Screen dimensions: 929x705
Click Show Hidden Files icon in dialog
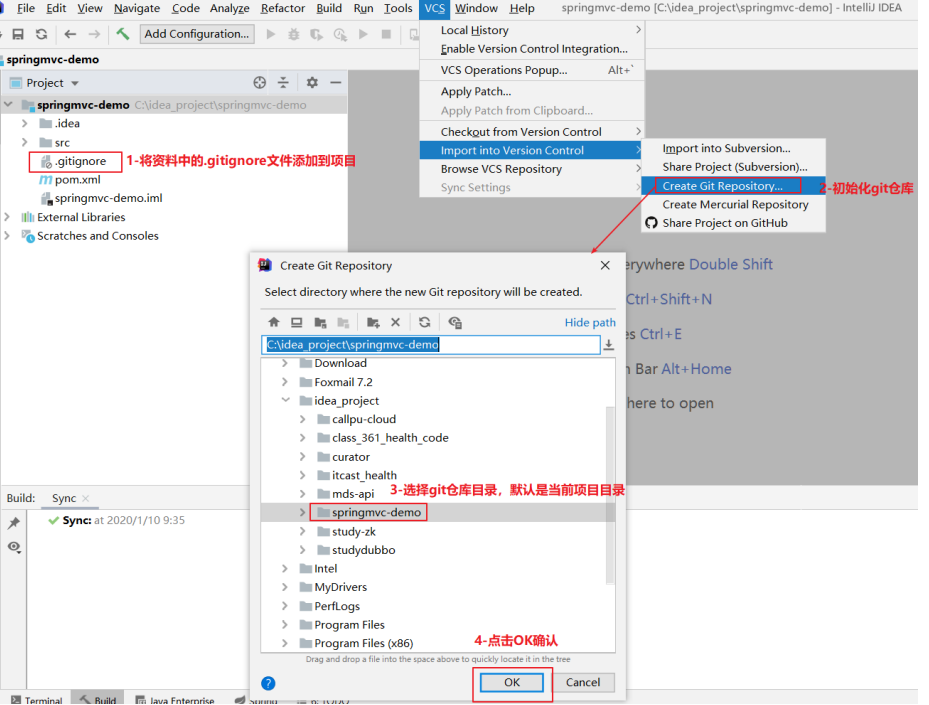click(x=455, y=322)
